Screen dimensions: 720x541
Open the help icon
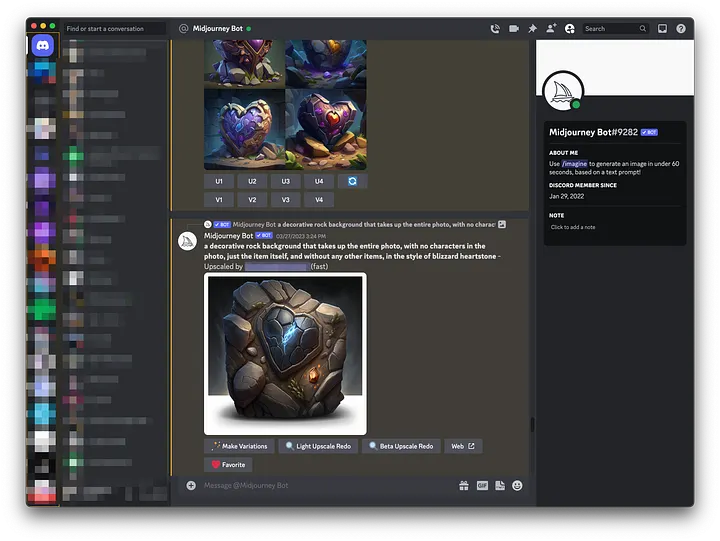tap(681, 29)
